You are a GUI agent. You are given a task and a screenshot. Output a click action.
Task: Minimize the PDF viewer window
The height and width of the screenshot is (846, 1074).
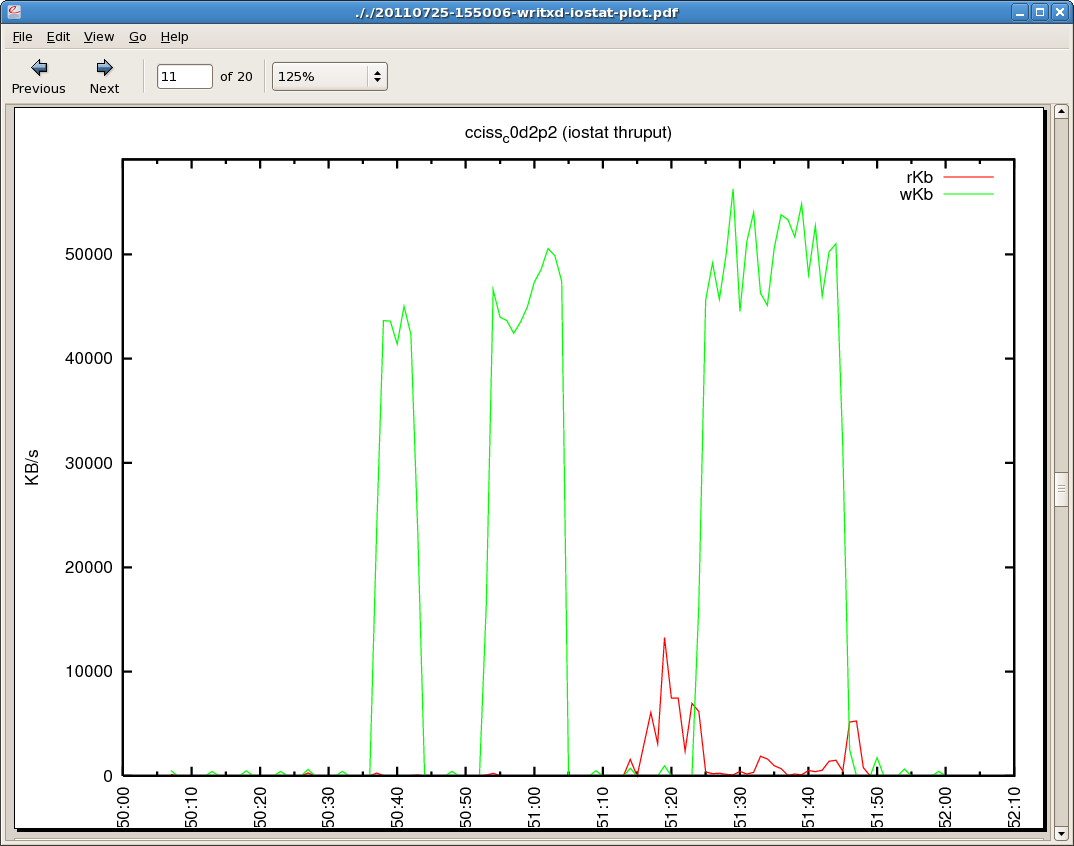point(1020,12)
